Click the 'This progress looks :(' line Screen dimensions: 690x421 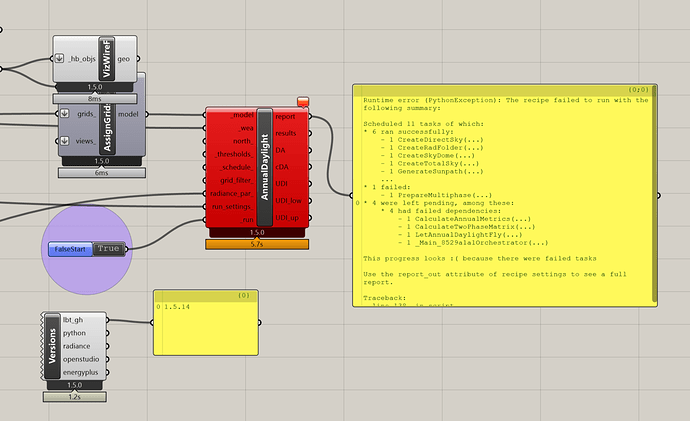click(480, 259)
